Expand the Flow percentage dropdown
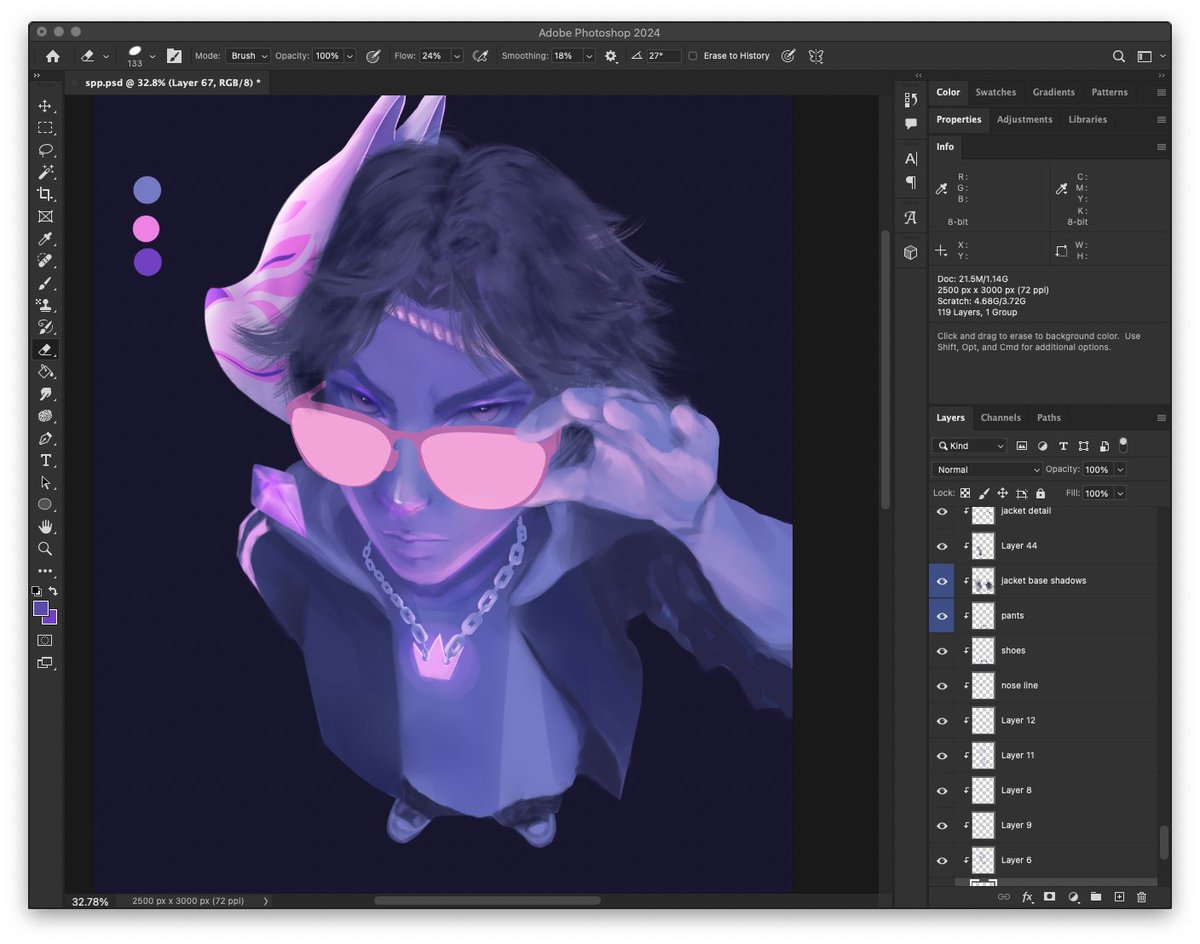The height and width of the screenshot is (944, 1200). click(x=457, y=56)
